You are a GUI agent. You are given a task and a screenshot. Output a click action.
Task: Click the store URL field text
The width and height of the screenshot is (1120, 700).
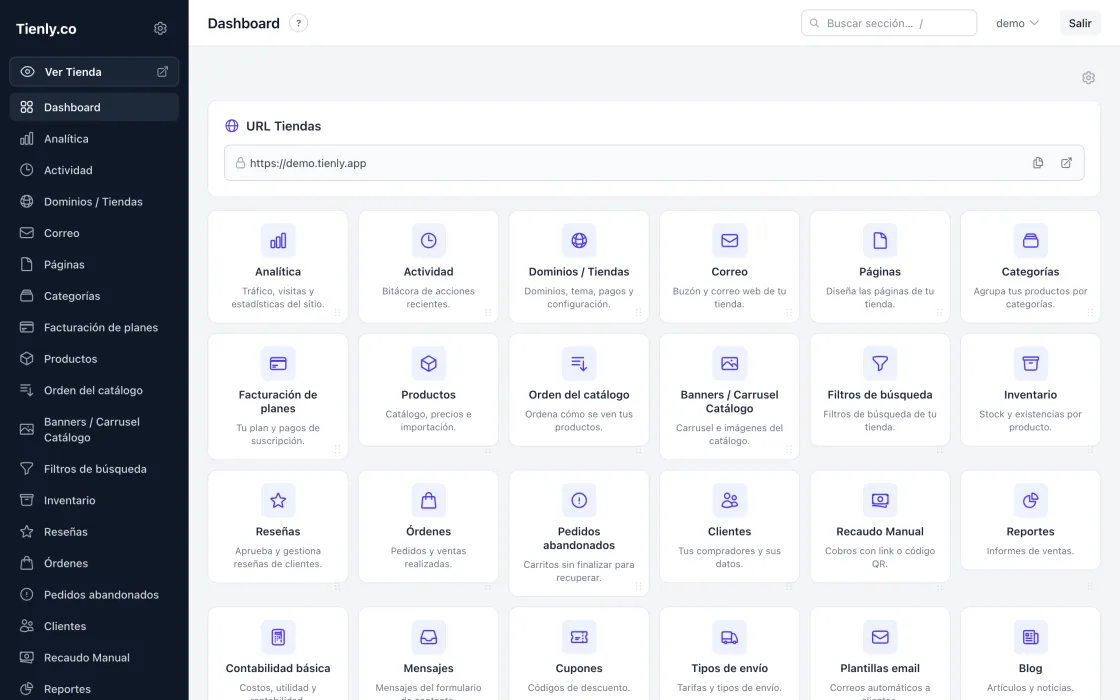[308, 163]
